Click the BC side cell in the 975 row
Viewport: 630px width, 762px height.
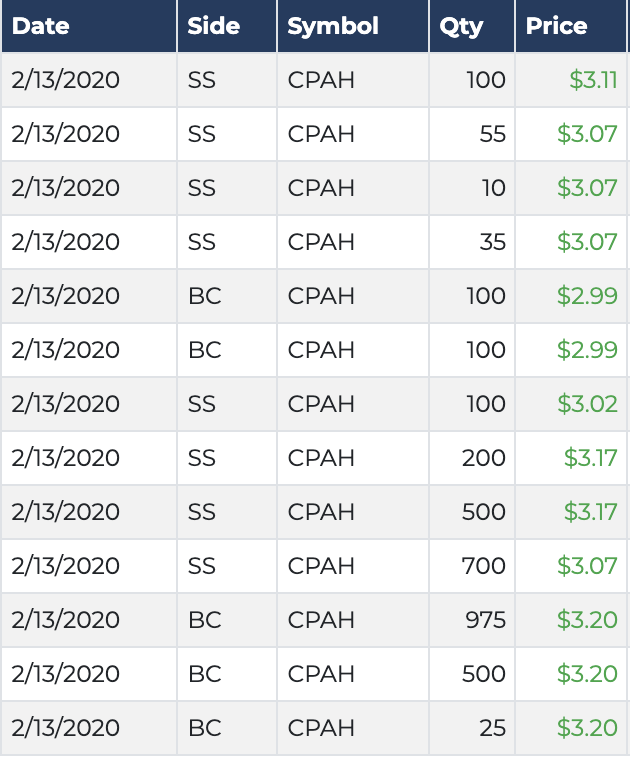pos(205,620)
